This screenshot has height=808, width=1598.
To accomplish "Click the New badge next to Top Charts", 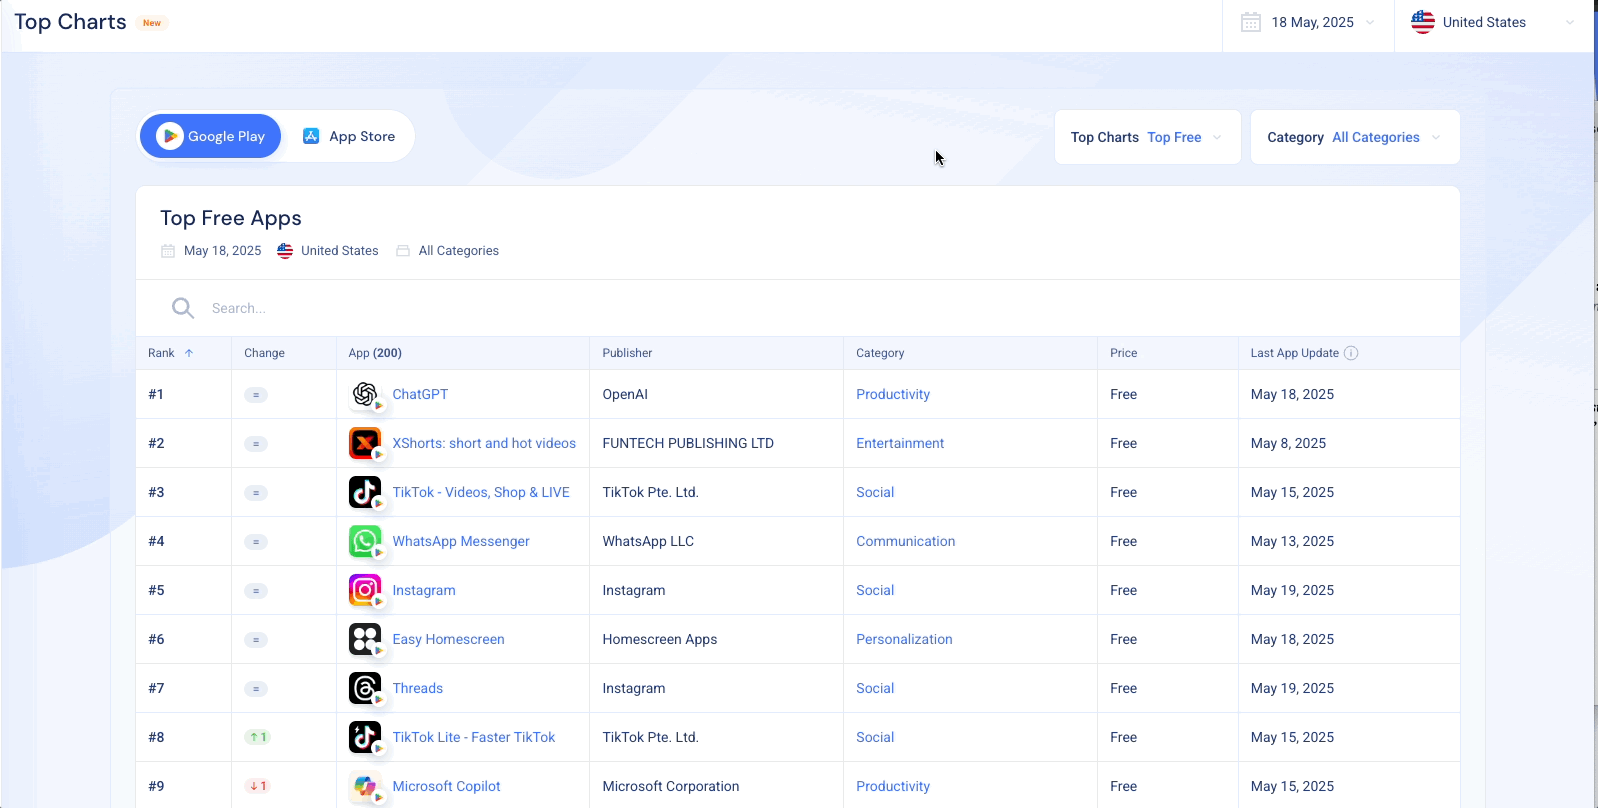I will pos(152,23).
